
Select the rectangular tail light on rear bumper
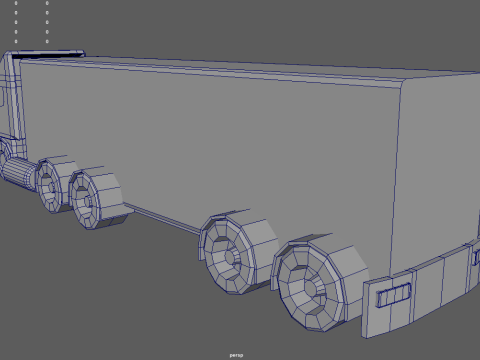394,294
